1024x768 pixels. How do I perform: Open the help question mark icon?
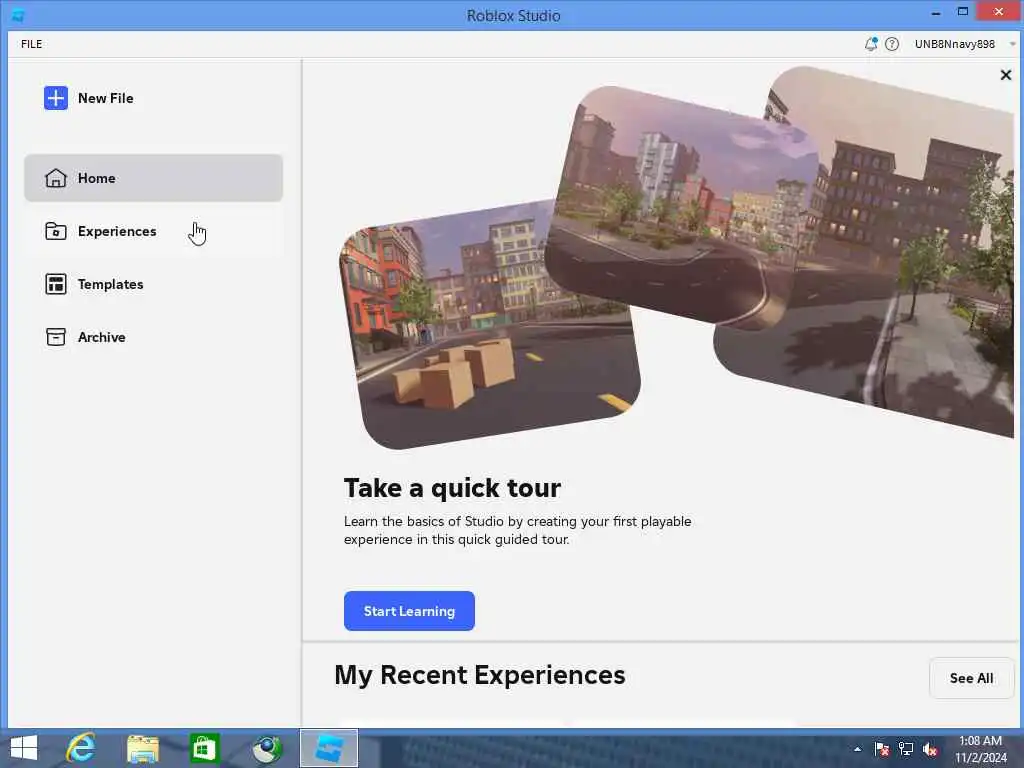click(x=892, y=44)
